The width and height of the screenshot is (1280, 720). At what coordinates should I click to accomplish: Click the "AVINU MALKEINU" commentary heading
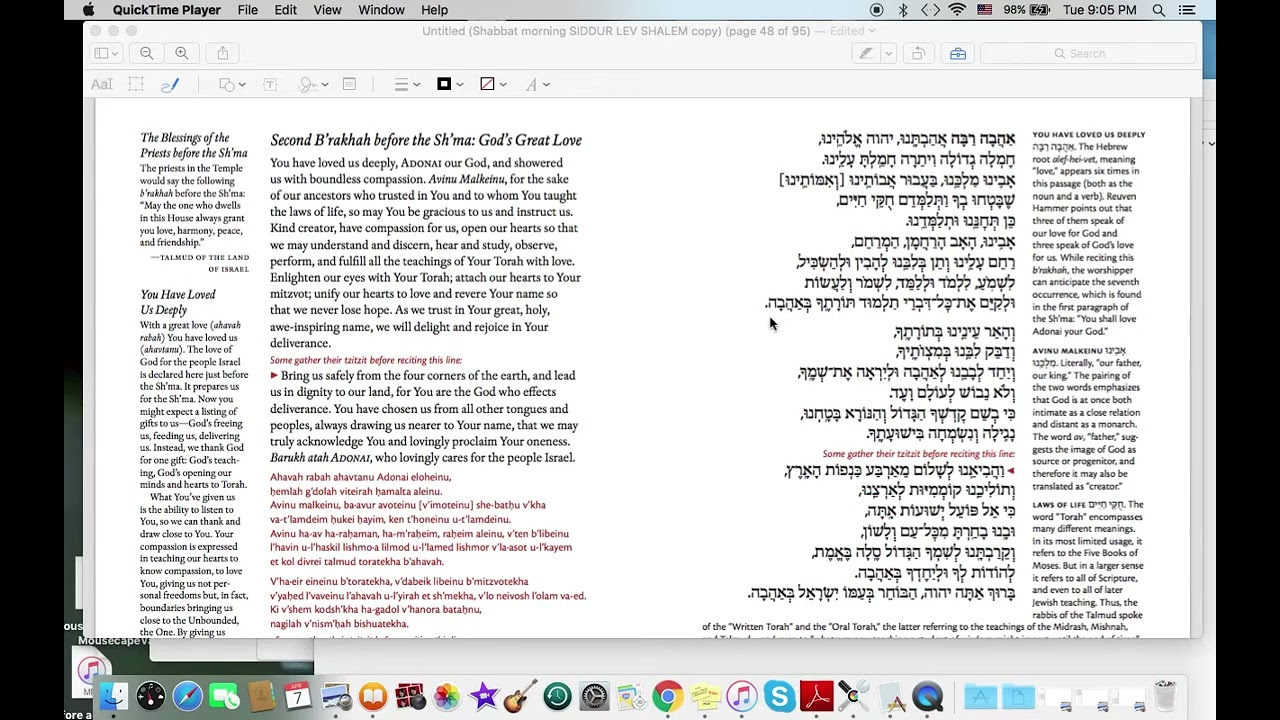pos(1067,351)
